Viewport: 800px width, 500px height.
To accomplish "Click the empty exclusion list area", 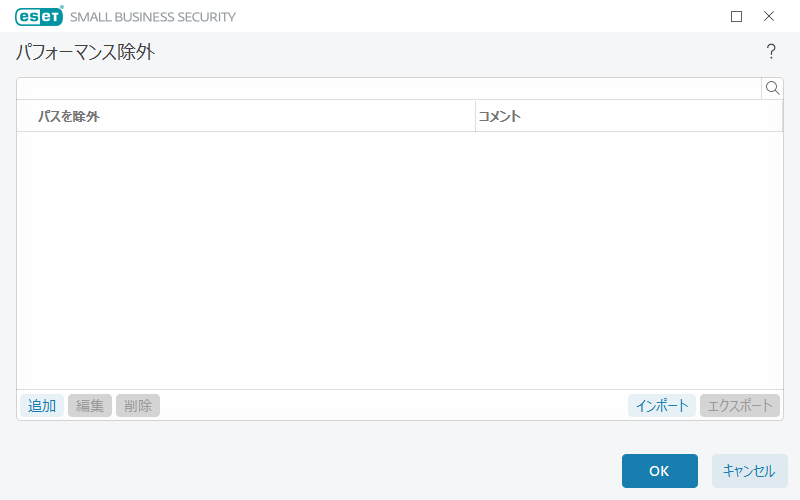I will (400, 260).
